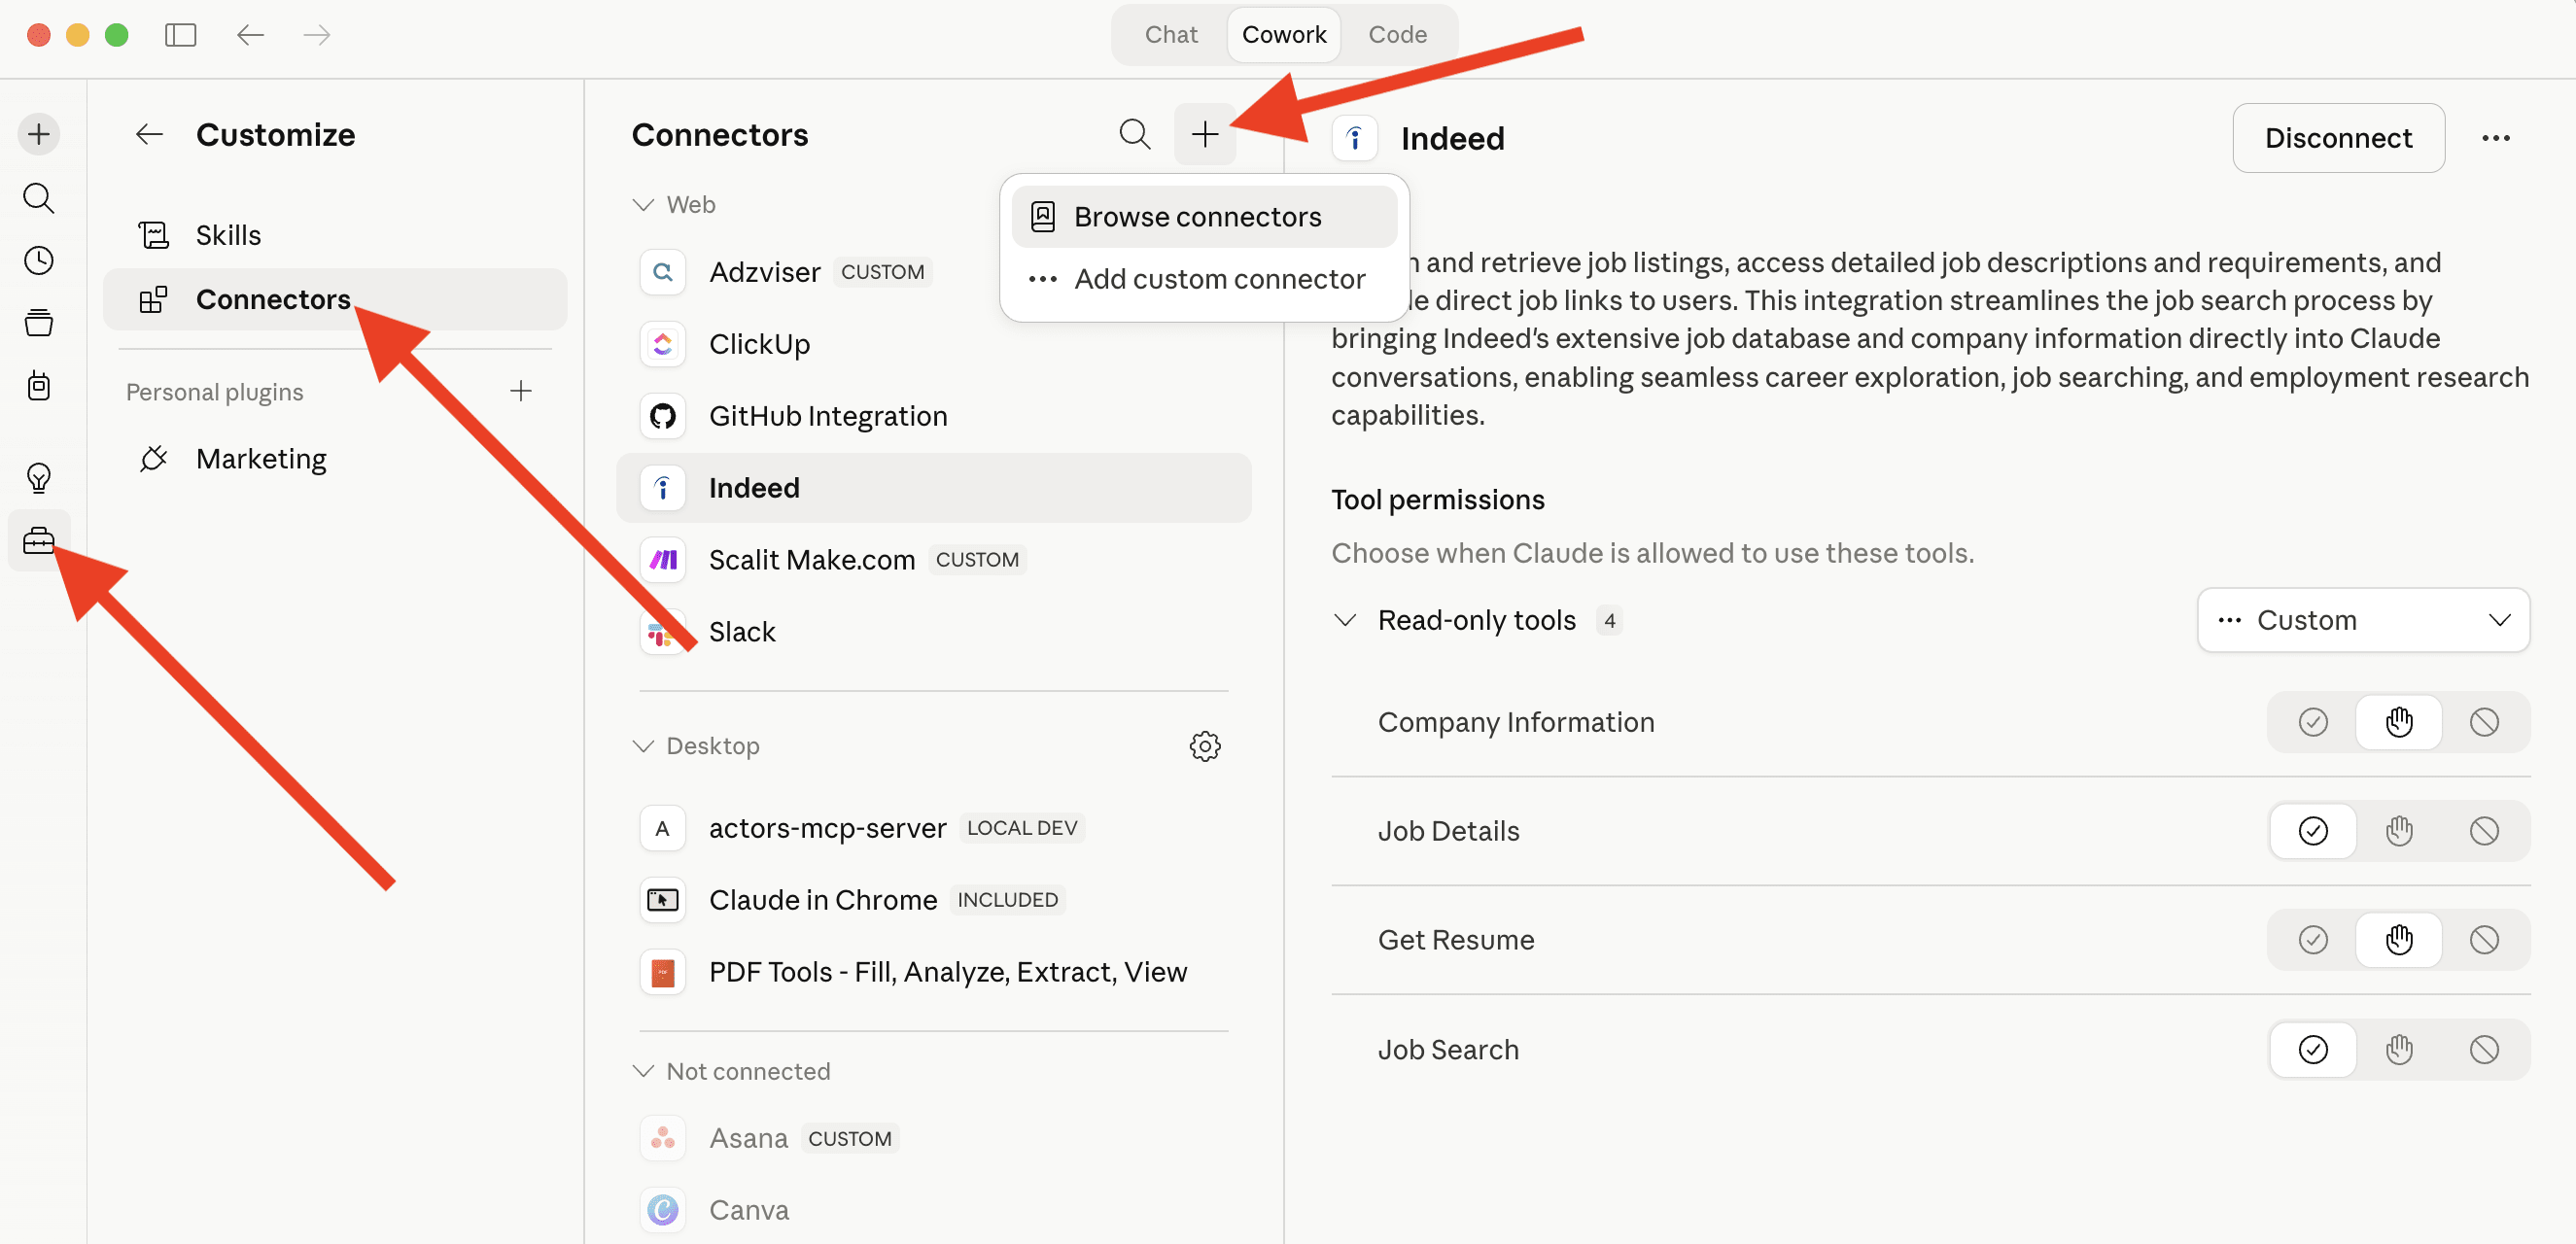The height and width of the screenshot is (1244, 2576).
Task: Click the toolbox icon in left sidebar
Action: (x=38, y=541)
